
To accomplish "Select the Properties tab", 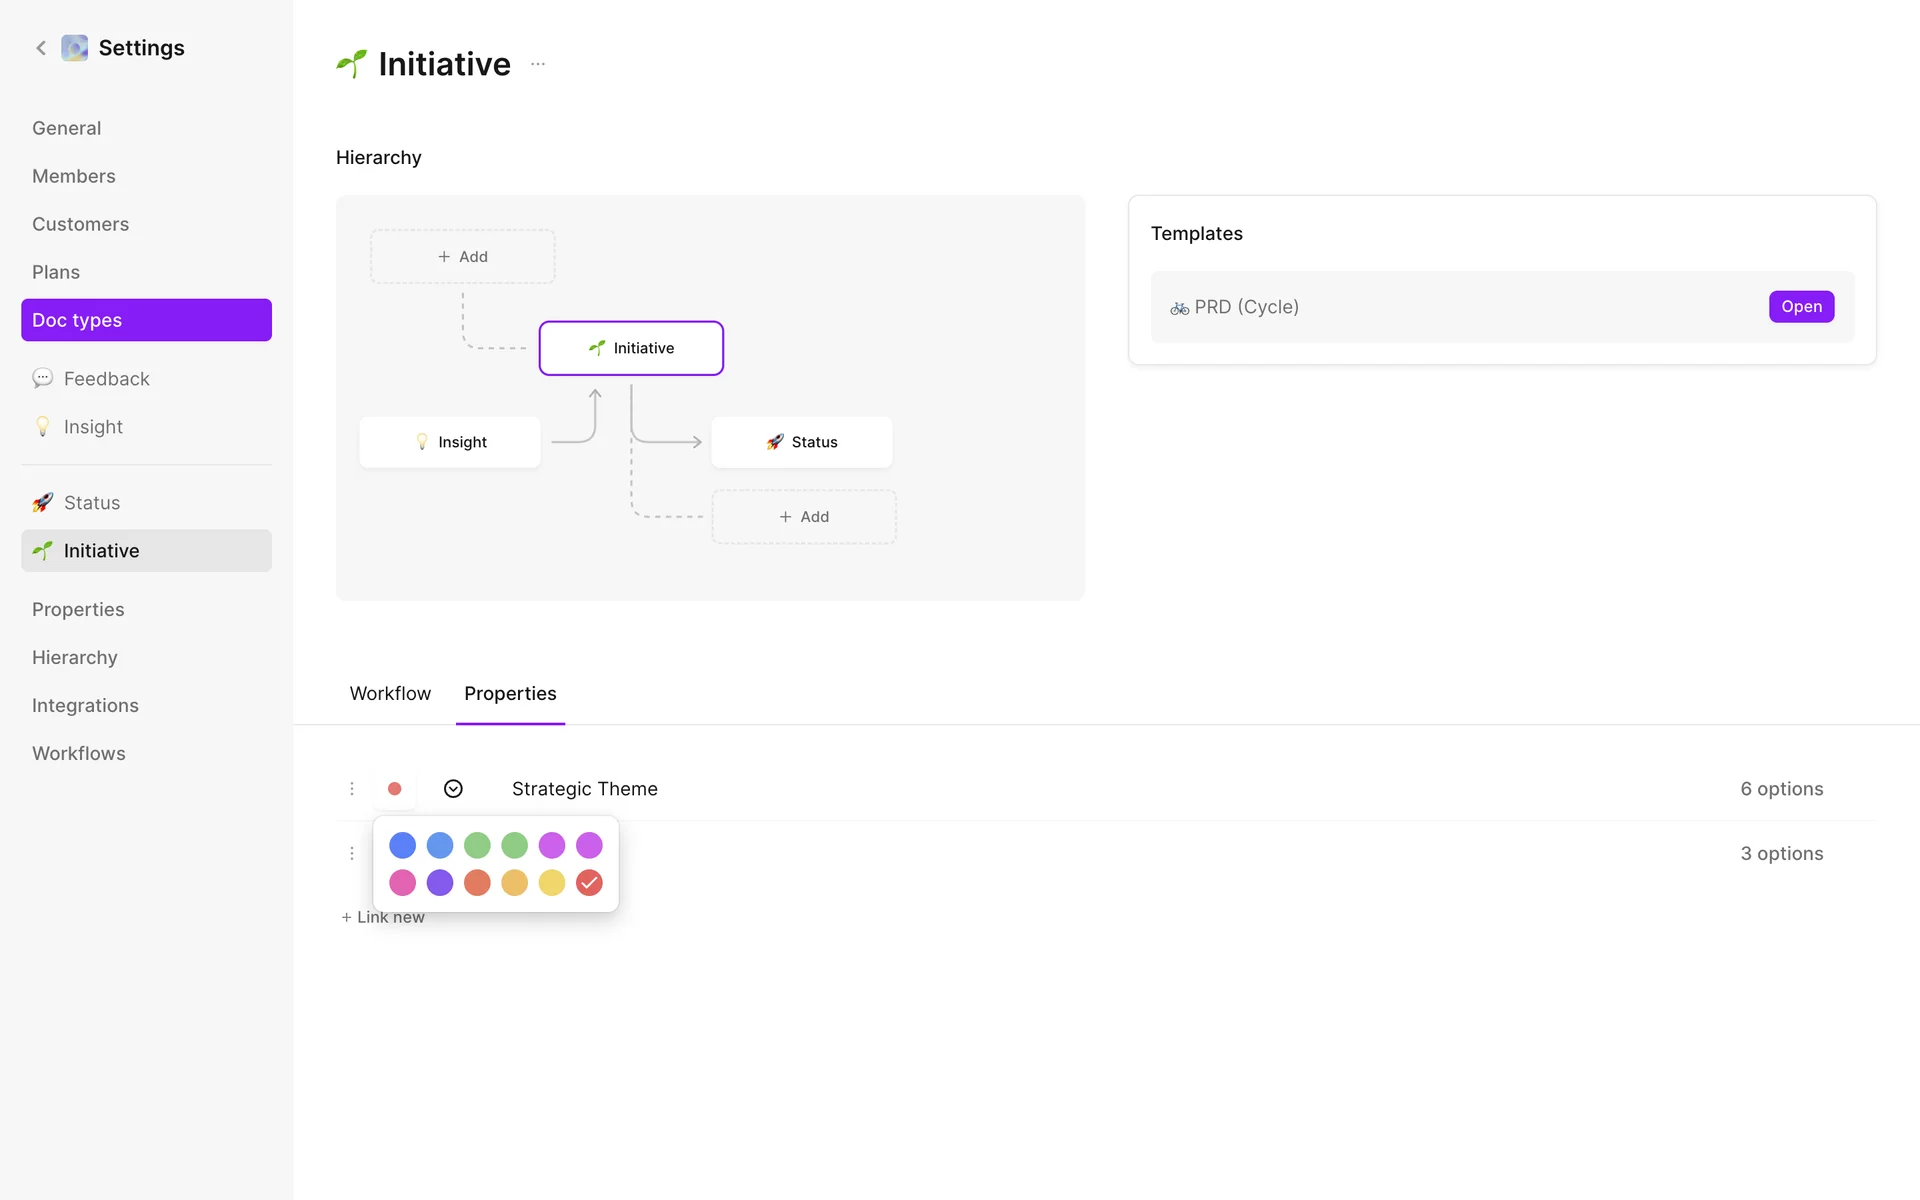I will point(510,693).
